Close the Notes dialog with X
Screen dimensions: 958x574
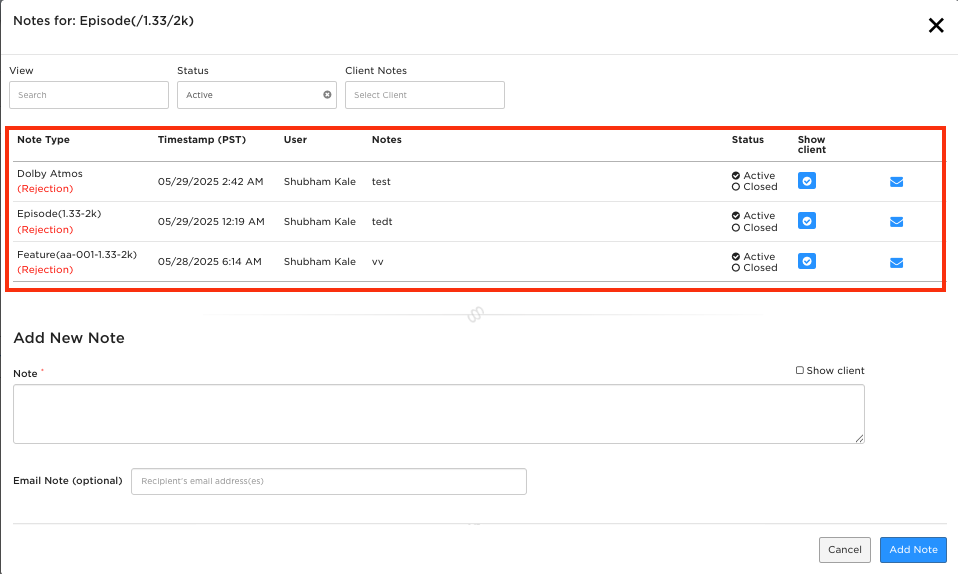936,25
